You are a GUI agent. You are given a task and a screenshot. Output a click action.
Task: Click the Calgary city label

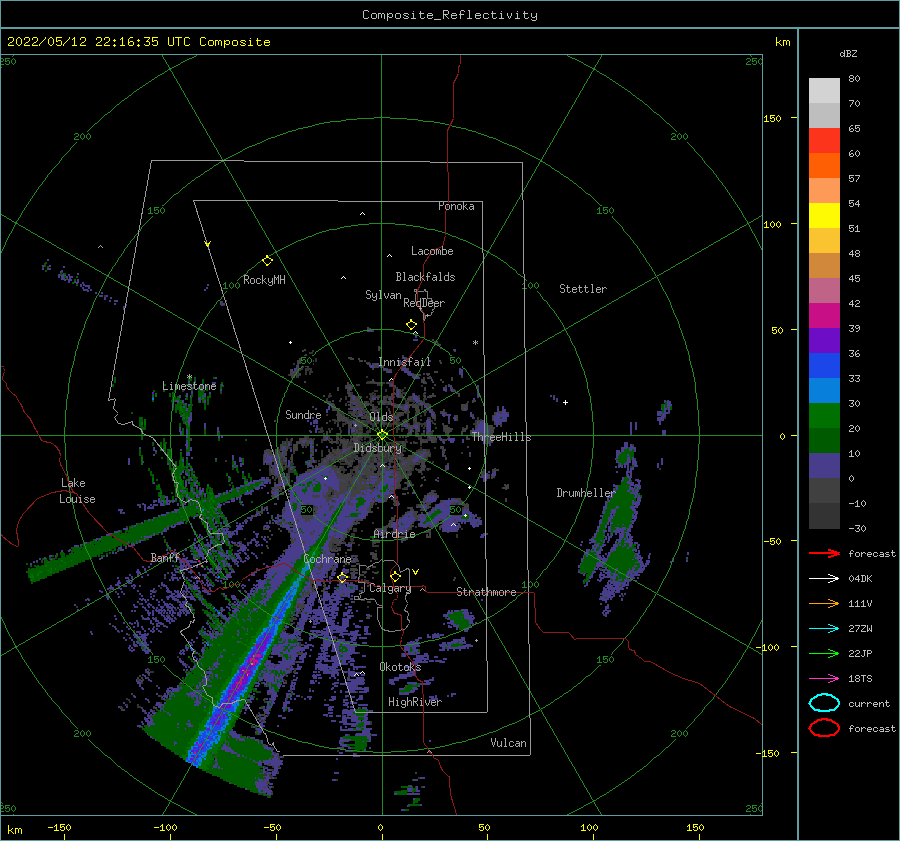tap(390, 588)
